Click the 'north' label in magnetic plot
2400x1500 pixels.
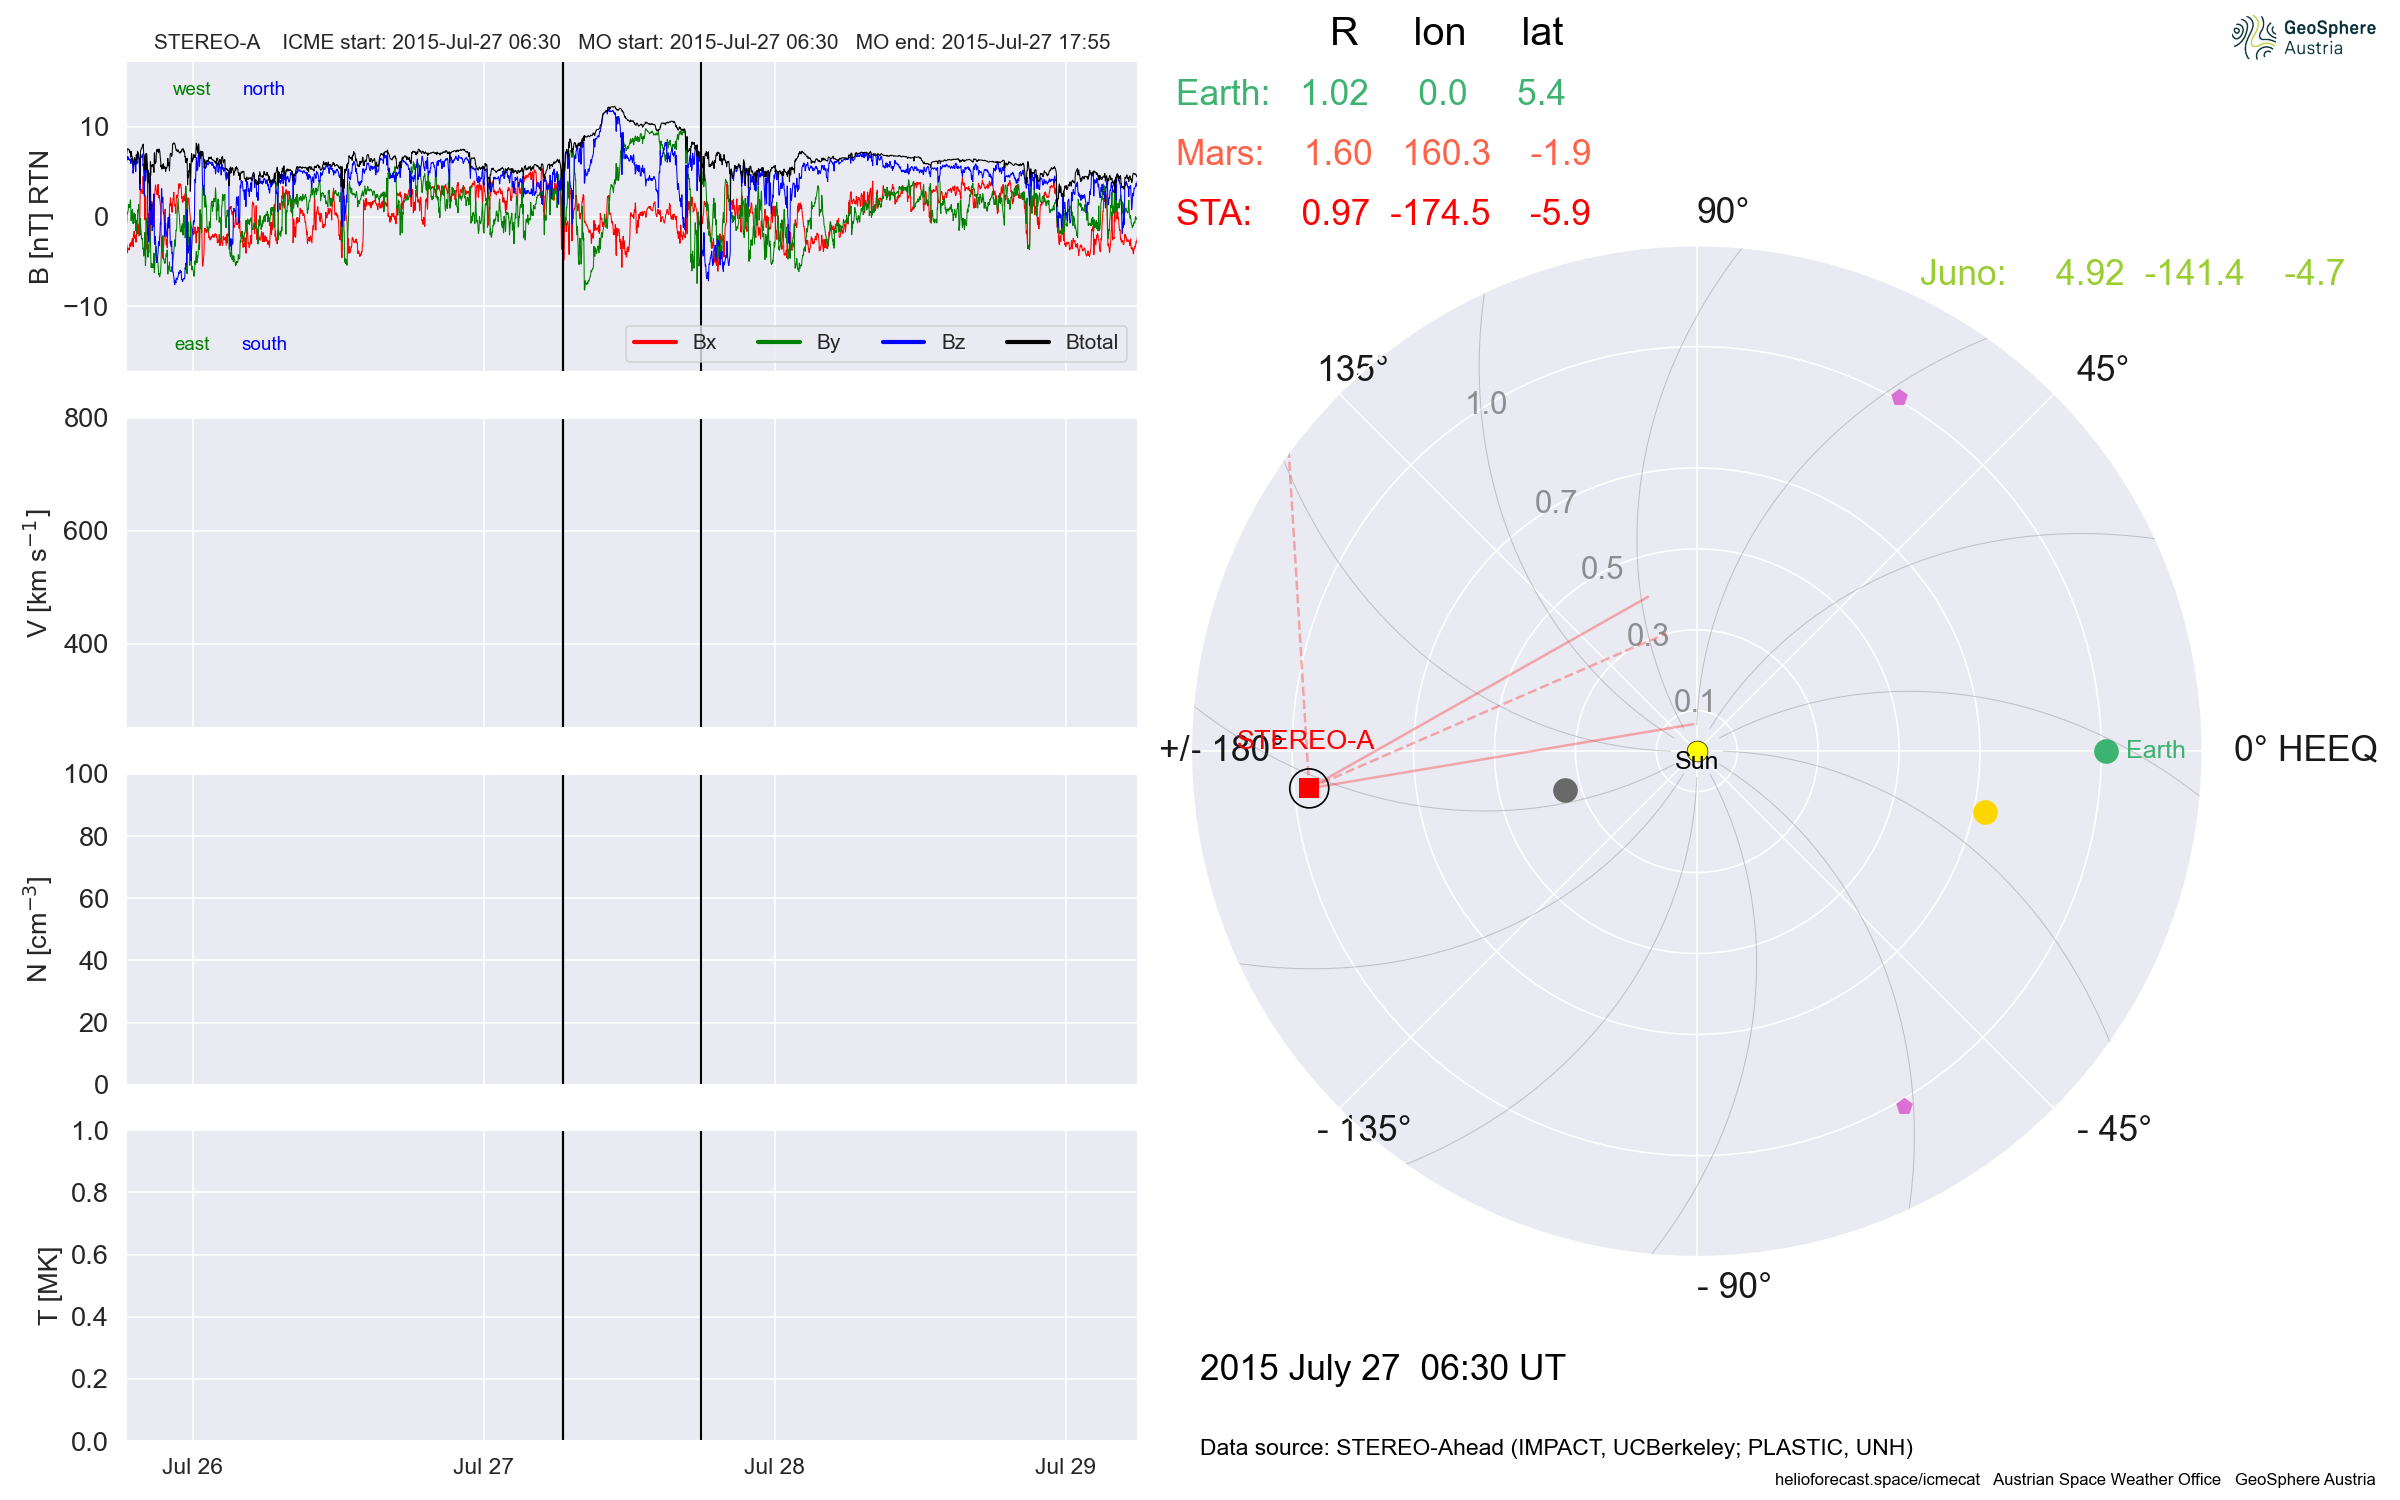point(263,89)
